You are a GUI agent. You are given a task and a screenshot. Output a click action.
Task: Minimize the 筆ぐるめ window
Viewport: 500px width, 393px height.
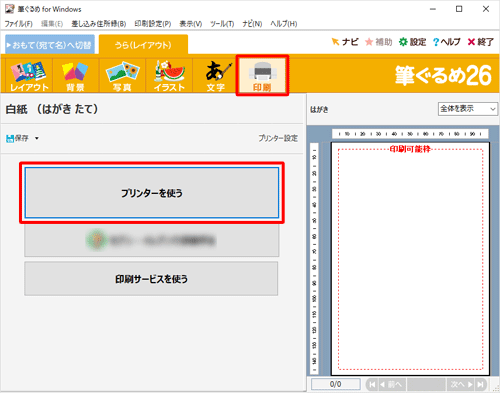433,9
